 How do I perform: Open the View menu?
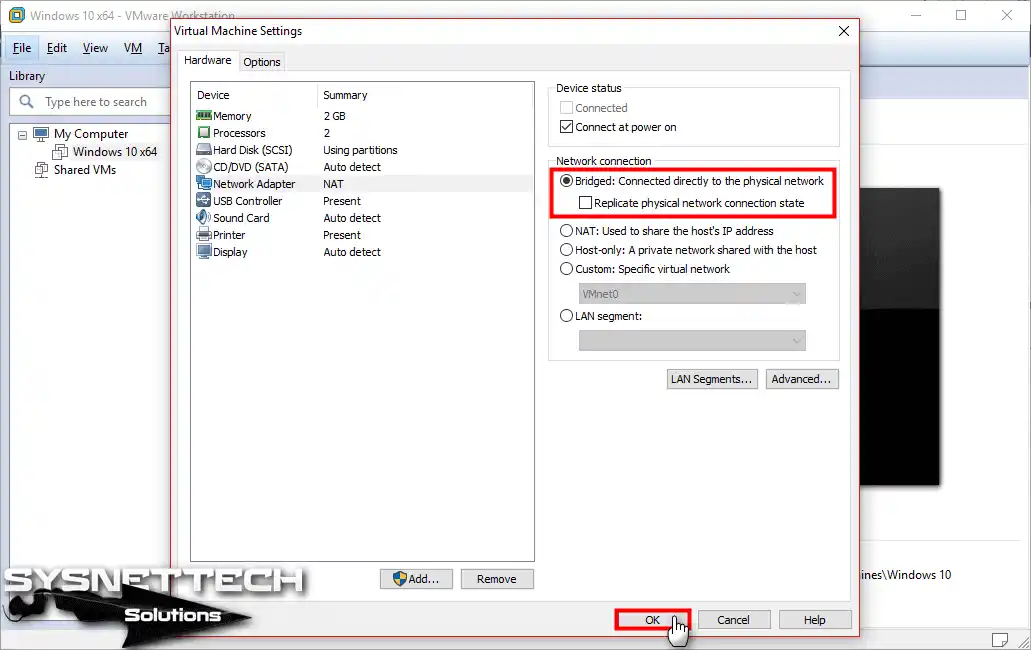tap(95, 48)
